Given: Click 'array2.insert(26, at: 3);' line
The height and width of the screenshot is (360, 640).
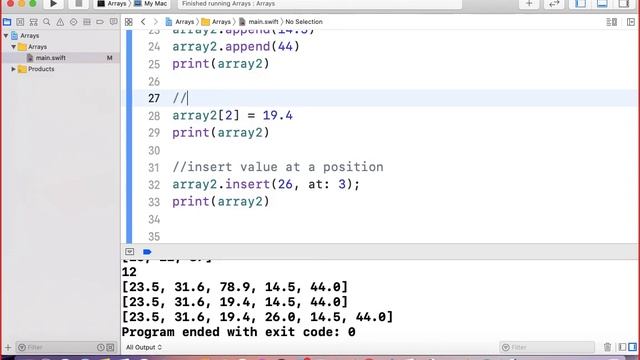Looking at the screenshot, I should [x=266, y=184].
